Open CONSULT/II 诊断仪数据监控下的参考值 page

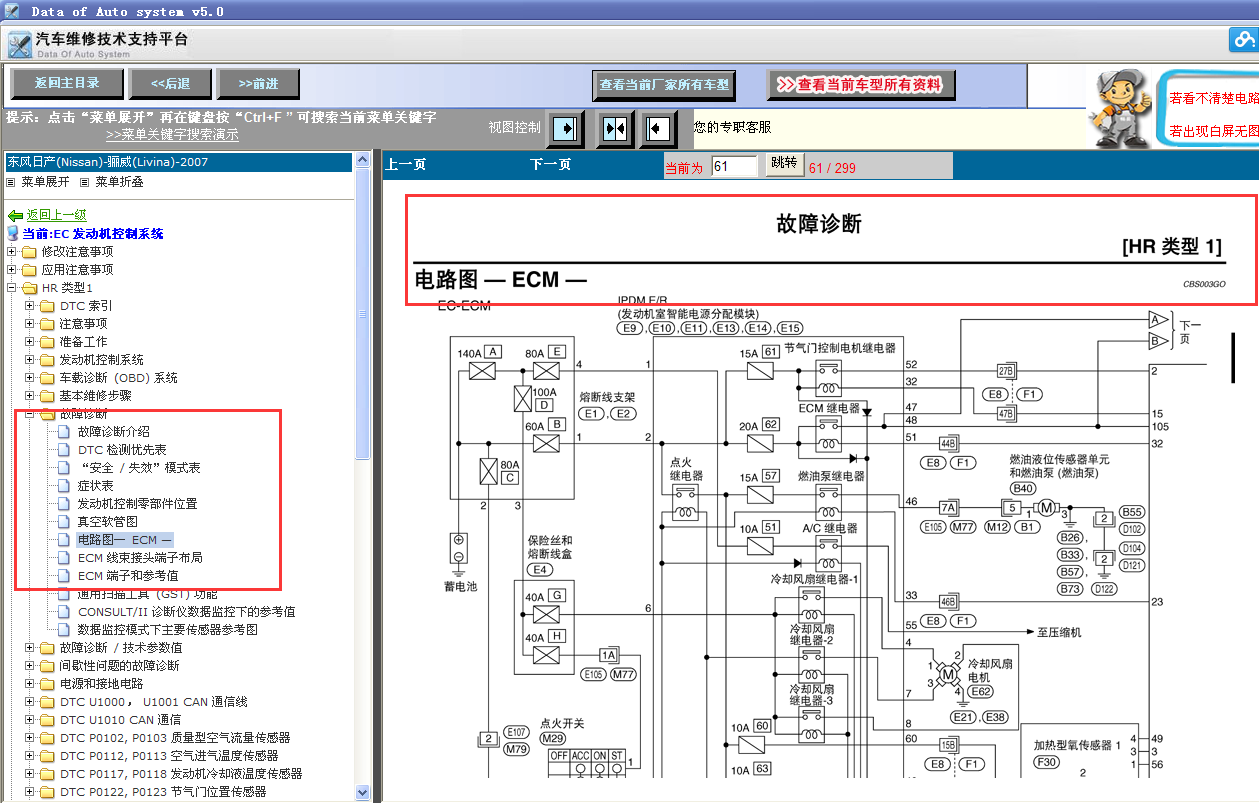pos(186,612)
